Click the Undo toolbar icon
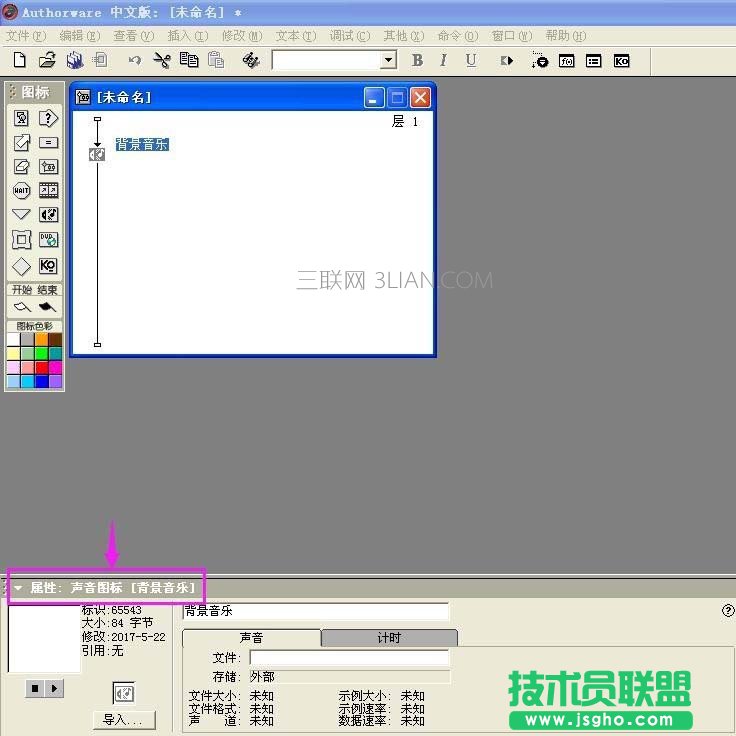Screen dimensions: 736x736 coord(135,60)
